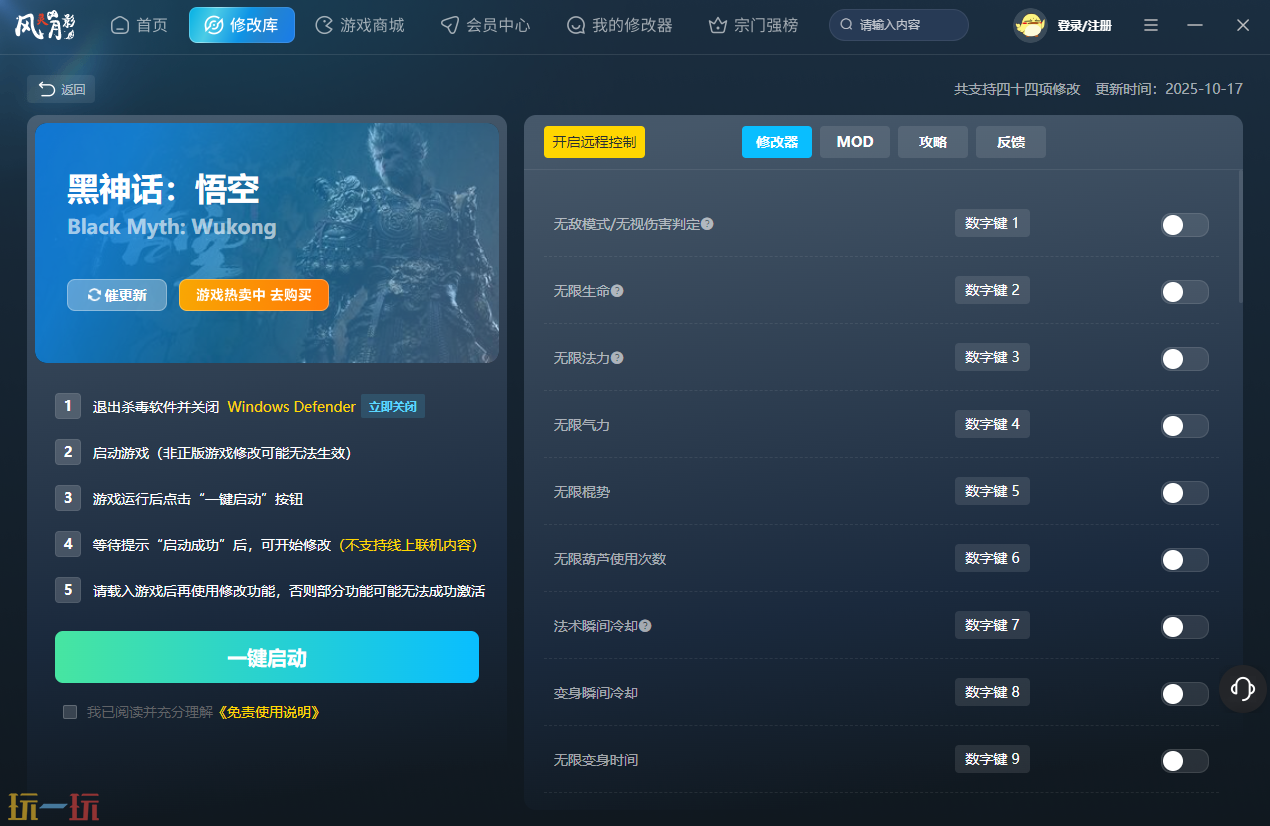Viewport: 1270px width, 826px height.
Task: Switch on 无限葫芦使用次数
Action: (1185, 560)
